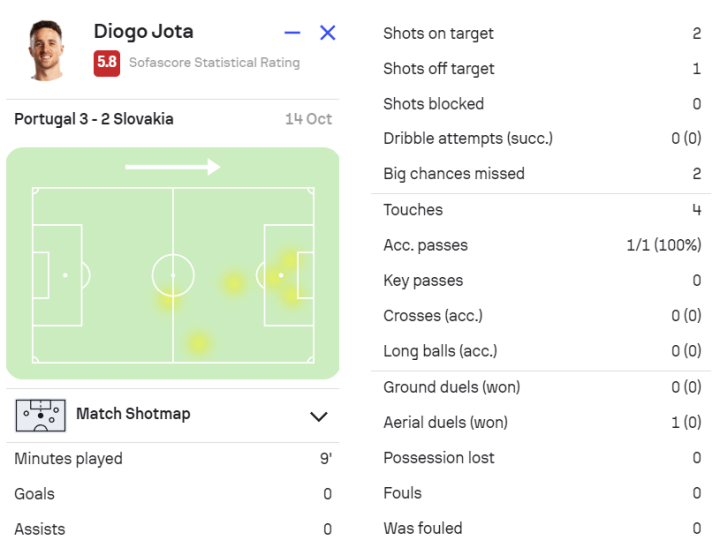Close the Diogo Jota statistics popup
The height and width of the screenshot is (555, 720).
(x=327, y=33)
